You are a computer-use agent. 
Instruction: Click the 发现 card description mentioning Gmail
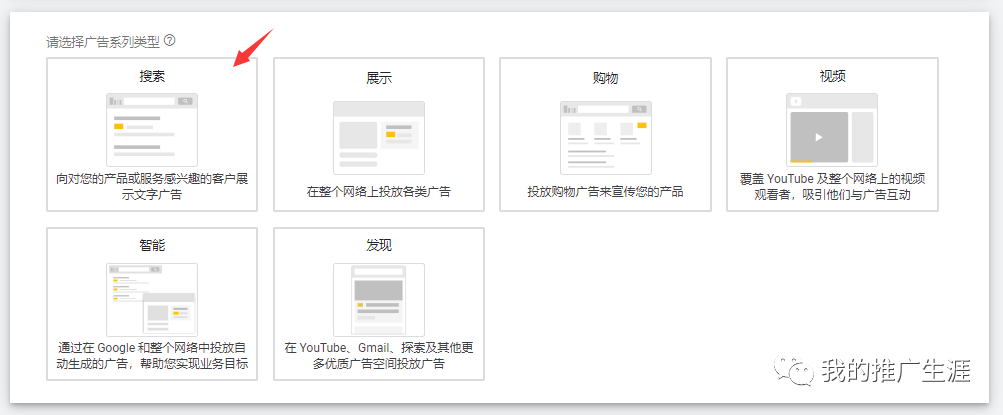coord(379,357)
